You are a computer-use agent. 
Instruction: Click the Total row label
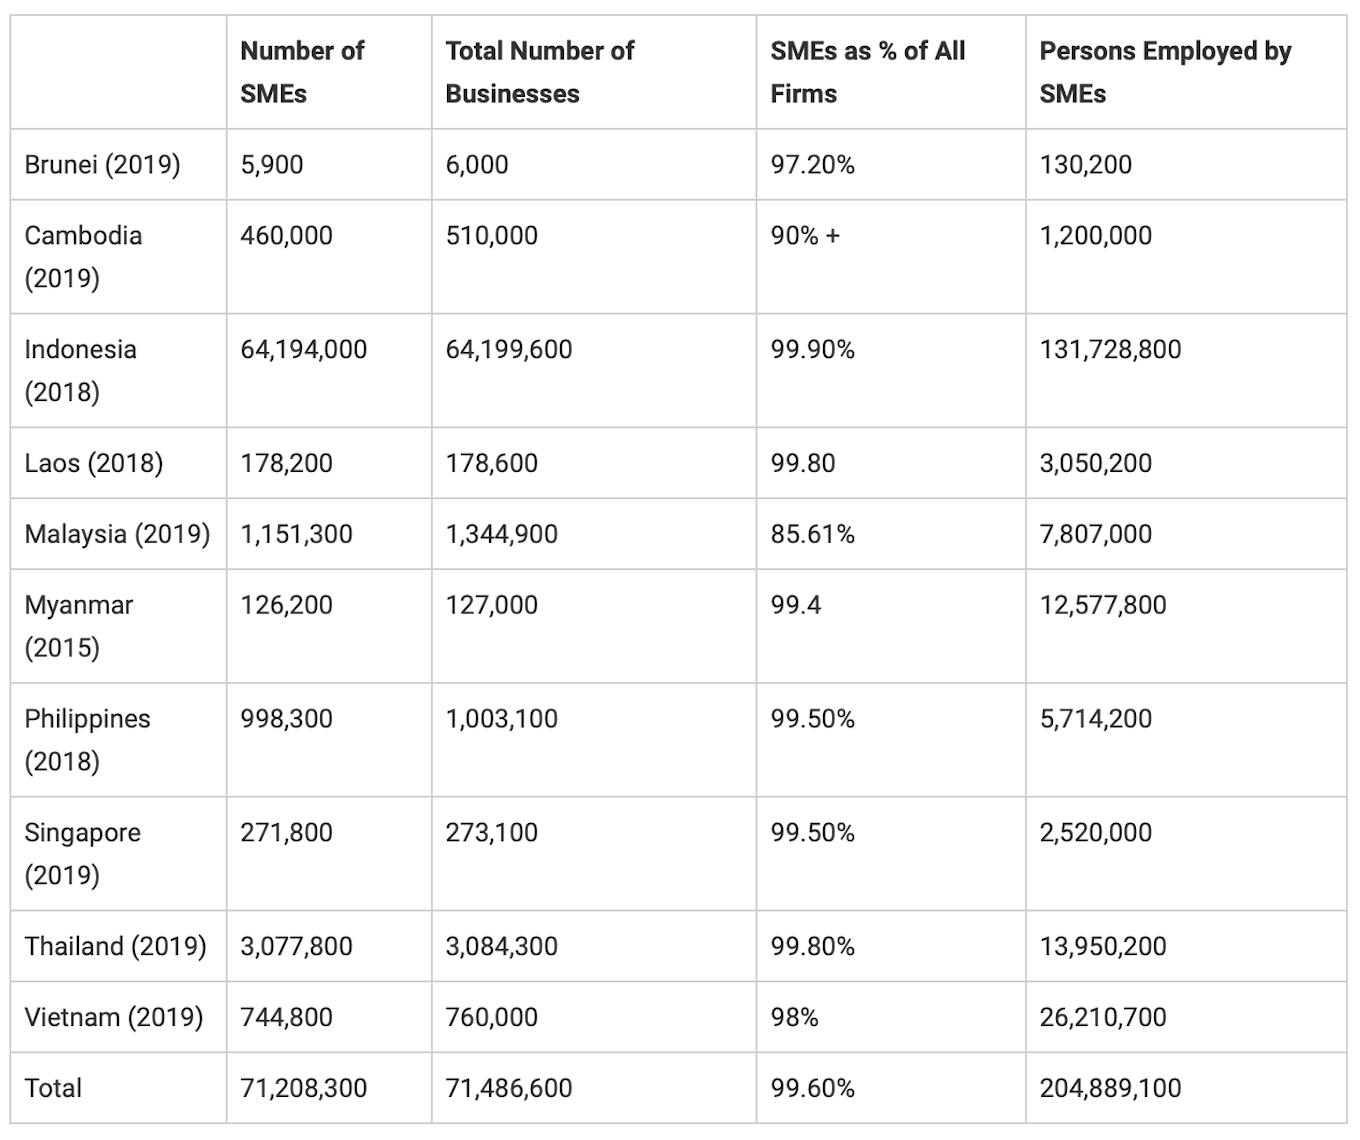pos(53,1088)
